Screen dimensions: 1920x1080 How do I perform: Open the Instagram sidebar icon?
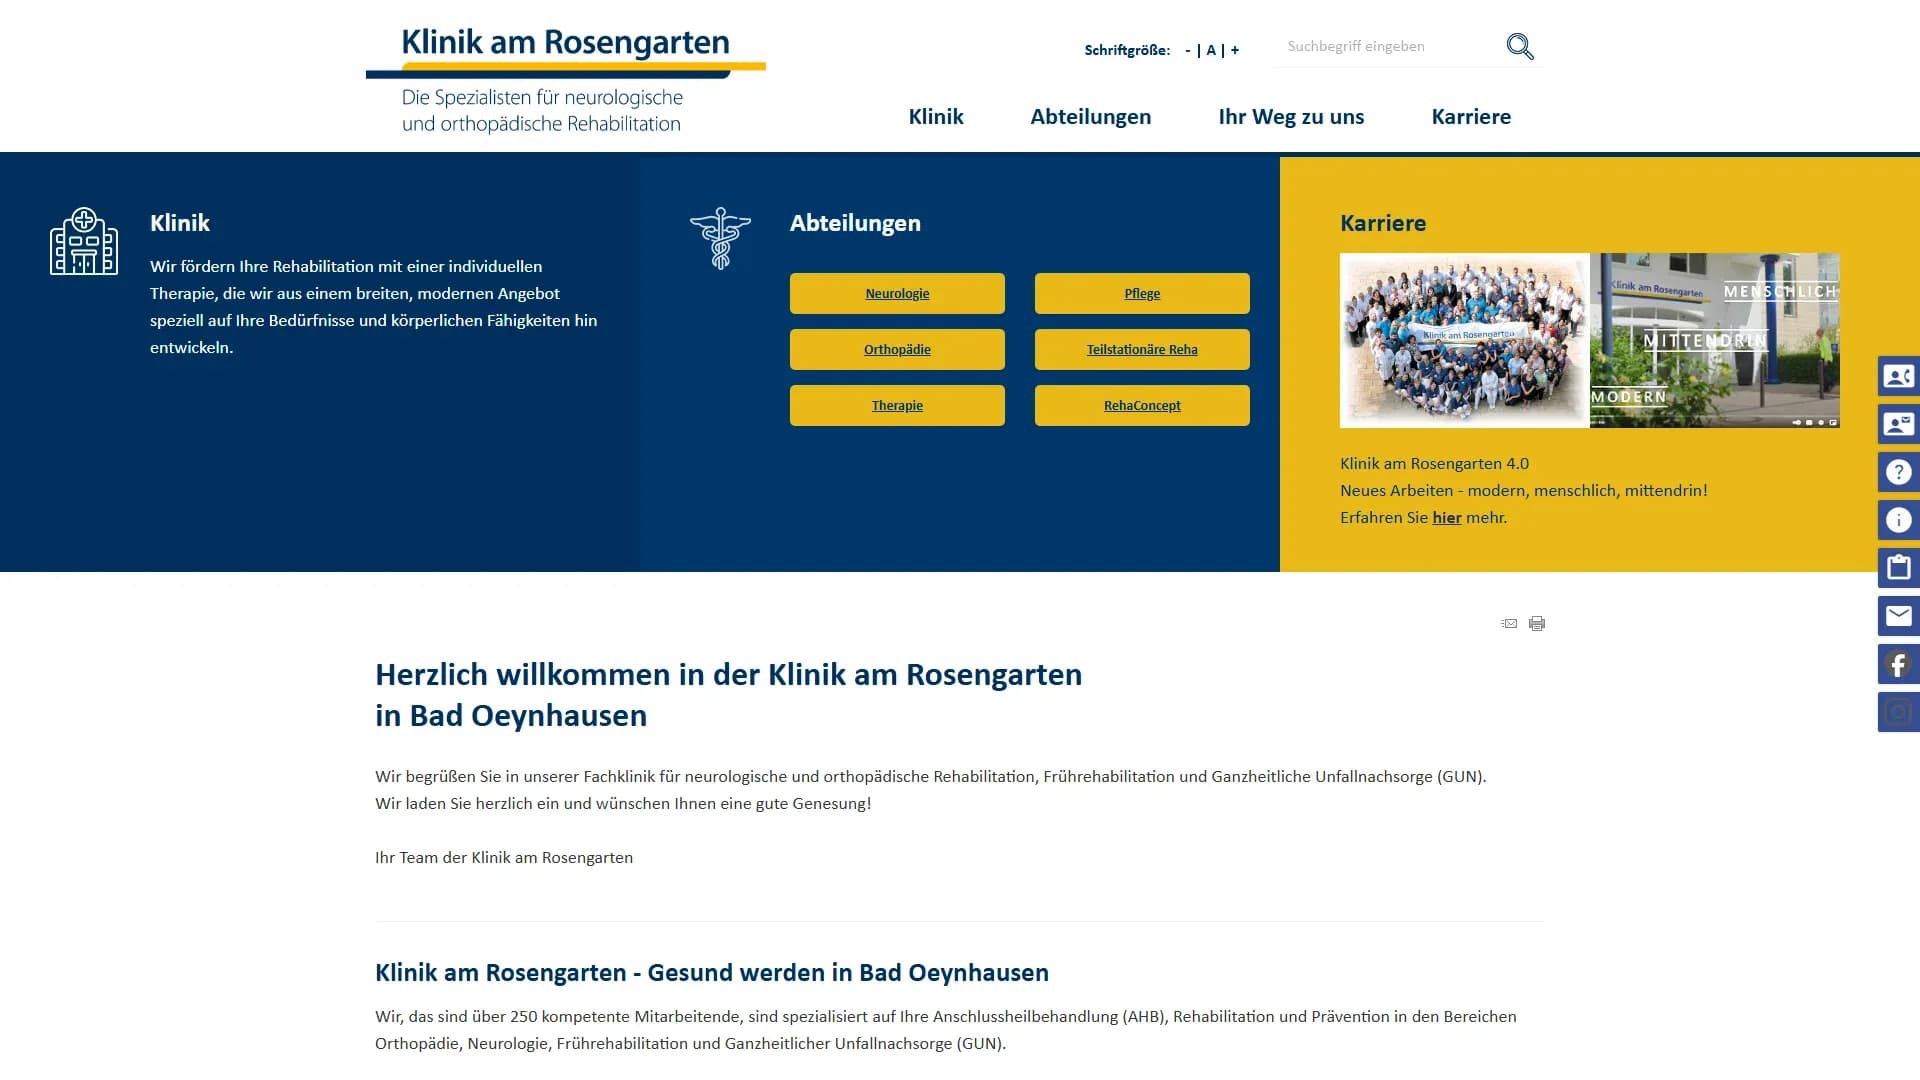click(1898, 712)
